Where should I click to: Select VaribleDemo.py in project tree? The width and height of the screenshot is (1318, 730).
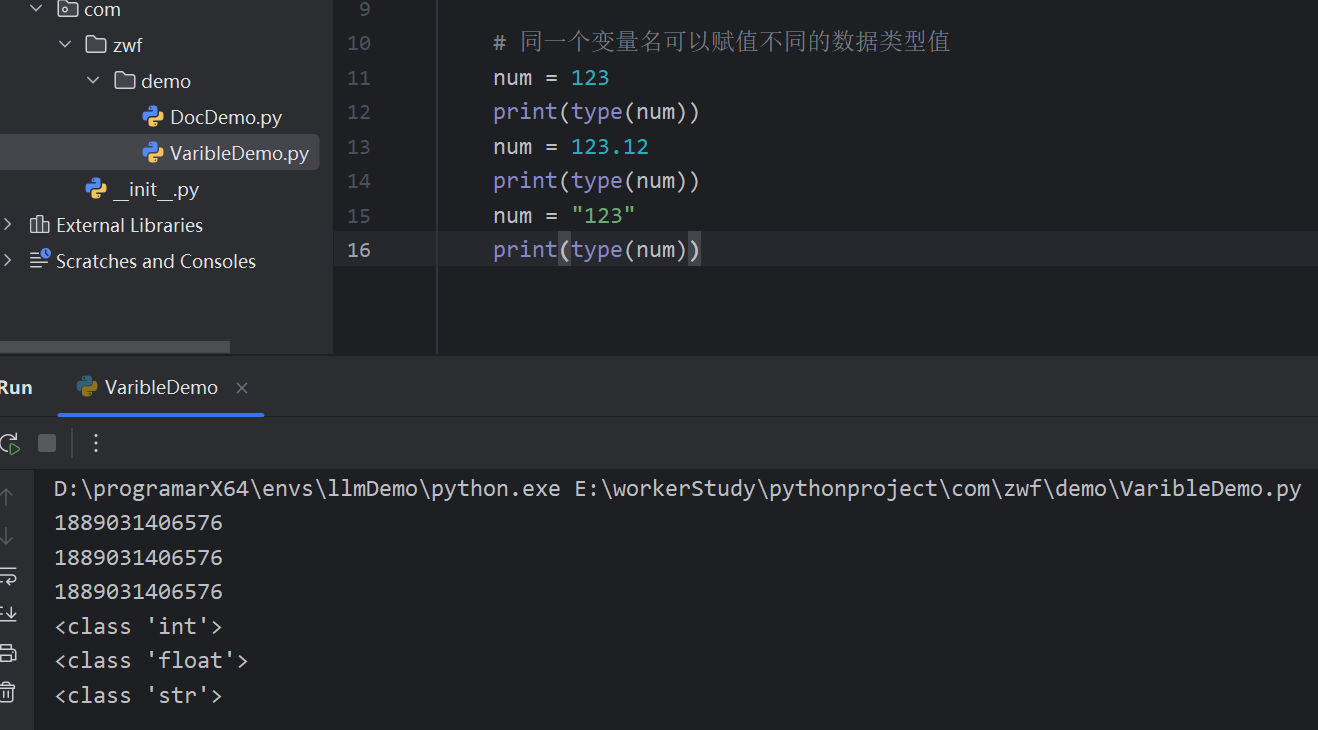pos(239,153)
